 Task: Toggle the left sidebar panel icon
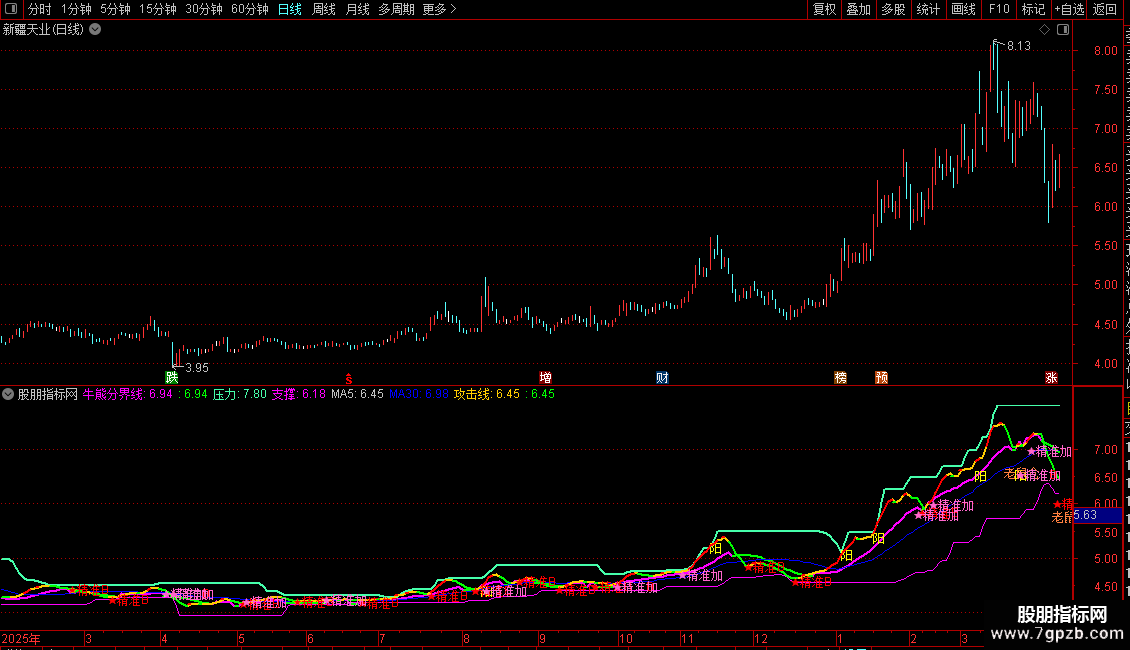pos(11,9)
